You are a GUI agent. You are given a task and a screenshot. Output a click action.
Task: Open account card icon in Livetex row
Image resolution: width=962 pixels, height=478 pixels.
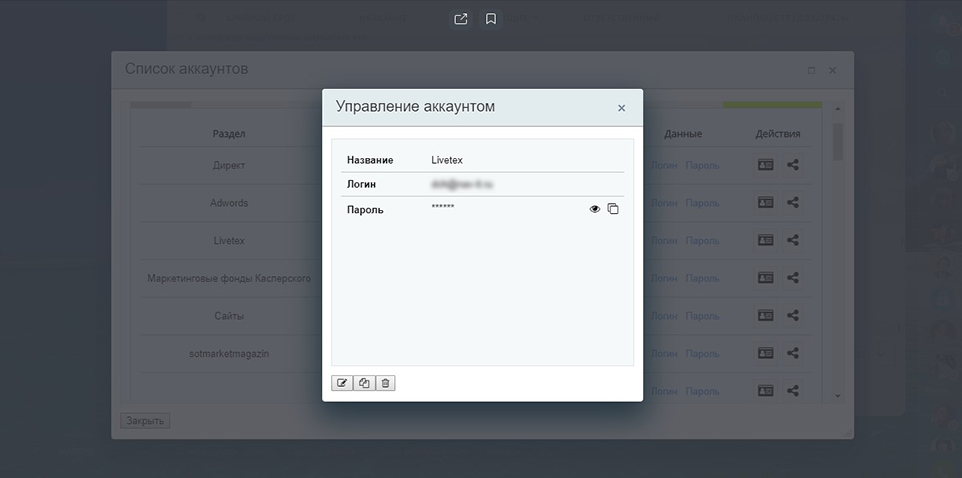[765, 241]
